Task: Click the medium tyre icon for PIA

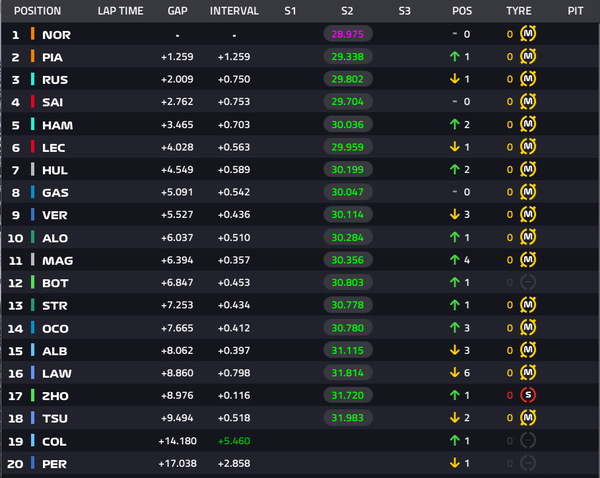Action: 528,56
